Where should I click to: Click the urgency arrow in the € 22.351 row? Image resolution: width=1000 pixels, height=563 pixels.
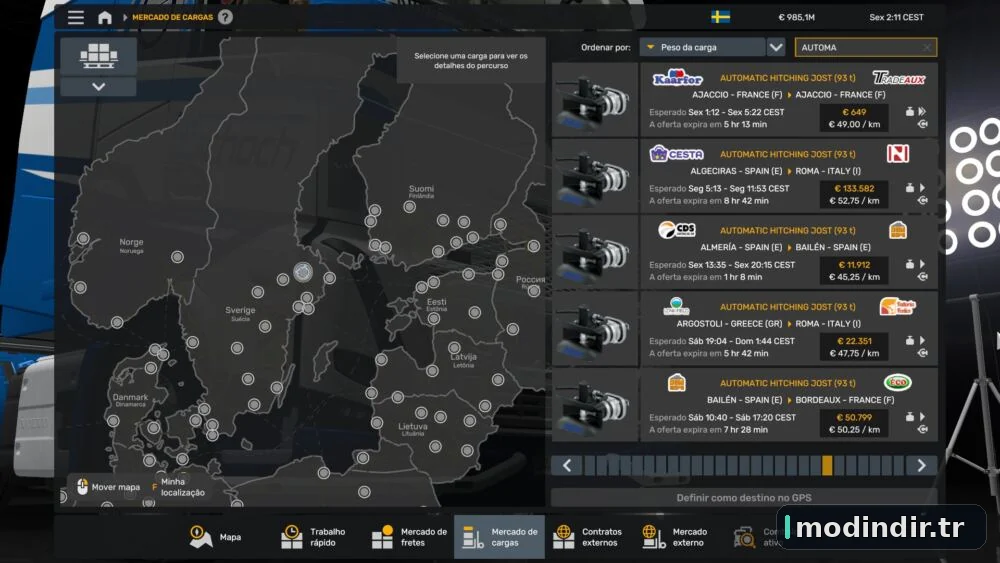(x=922, y=340)
